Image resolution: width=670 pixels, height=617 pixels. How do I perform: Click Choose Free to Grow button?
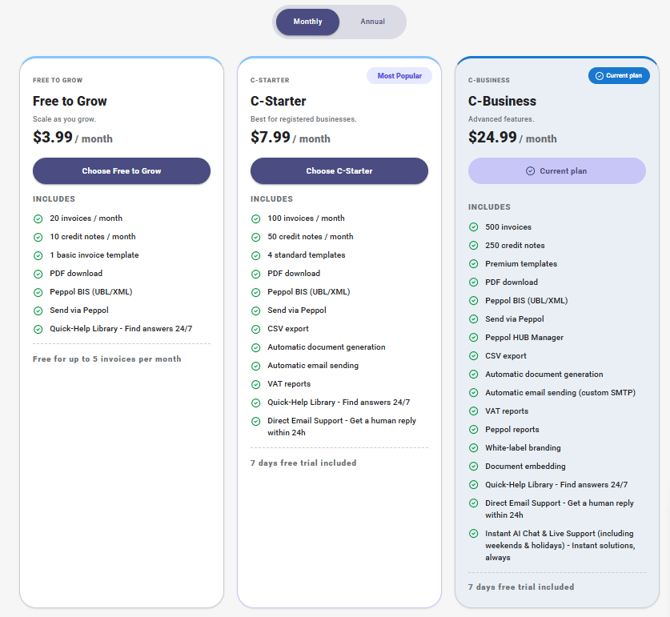[x=121, y=171]
